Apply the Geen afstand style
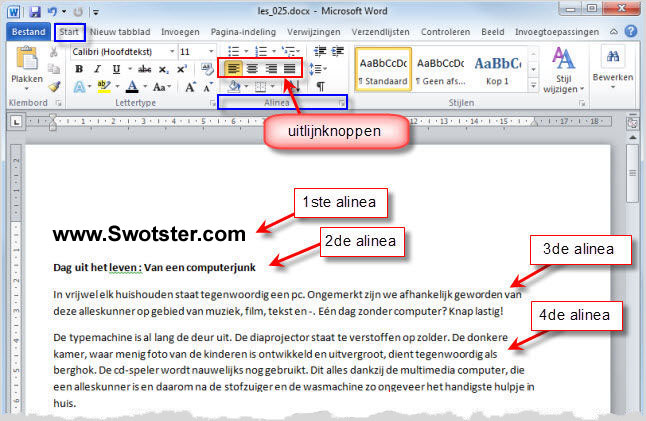 coord(440,69)
